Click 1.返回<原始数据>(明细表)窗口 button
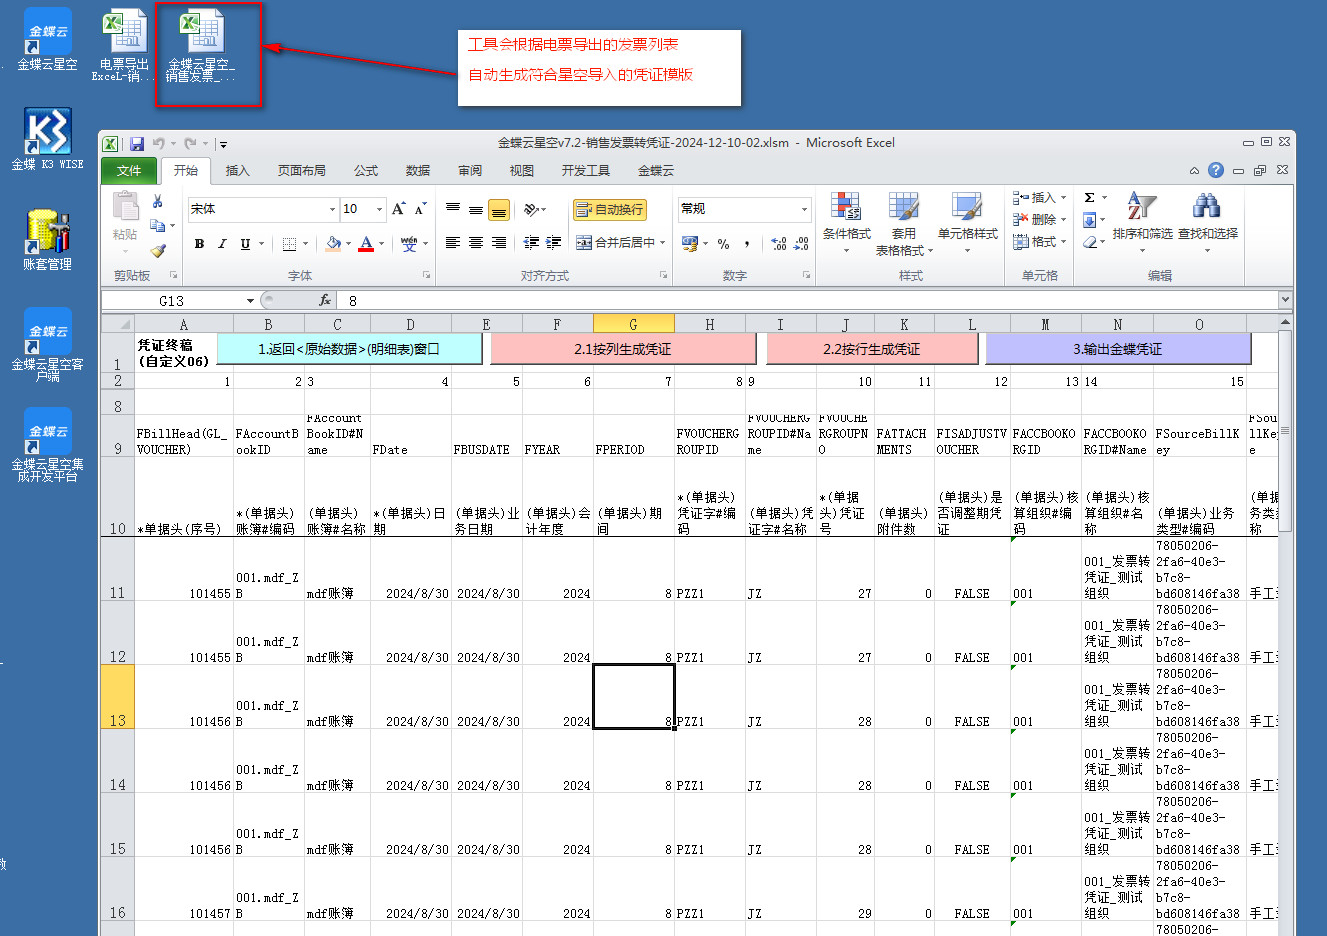 [349, 349]
